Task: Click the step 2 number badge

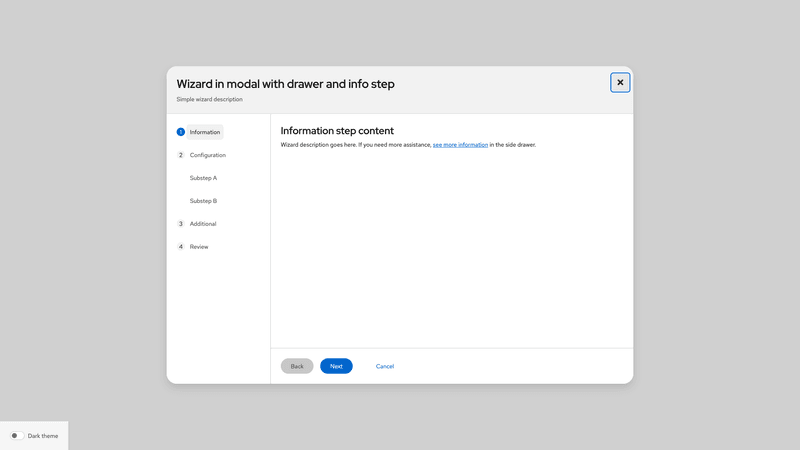Action: point(181,155)
